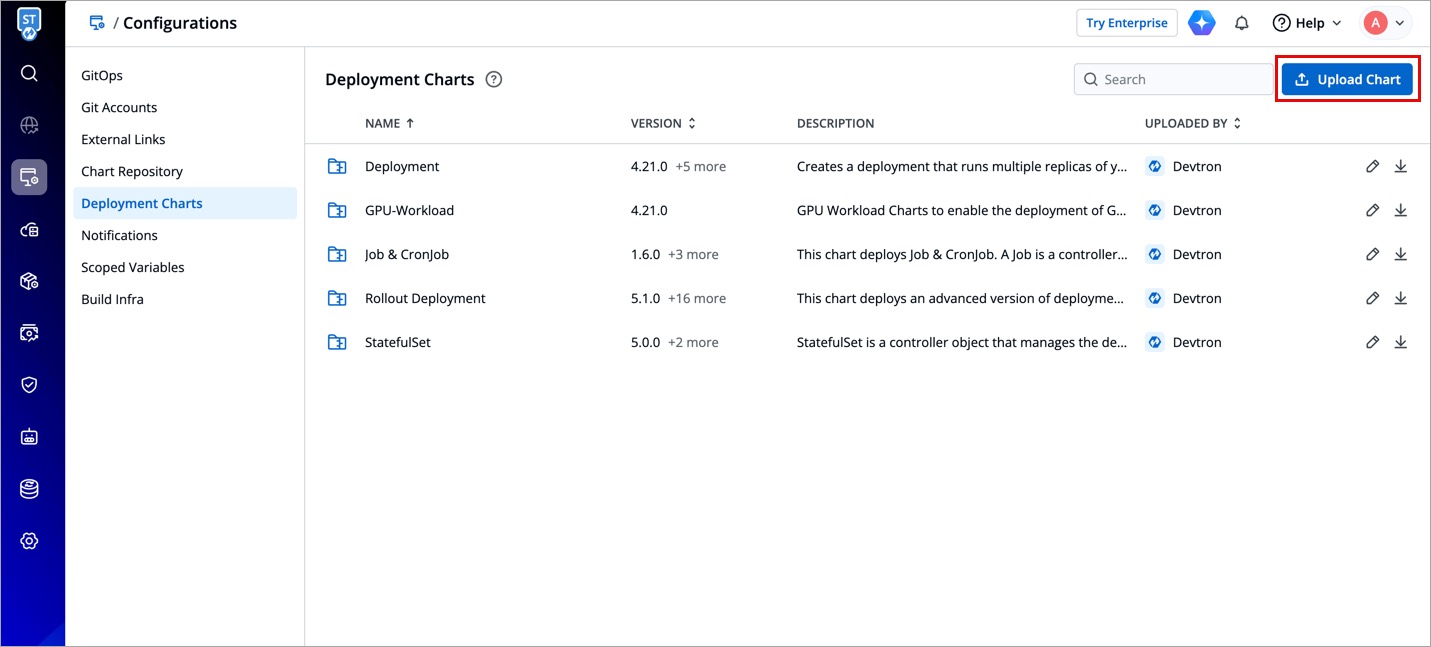Select Scoped Variables in side menu
The height and width of the screenshot is (647, 1431).
tap(133, 268)
